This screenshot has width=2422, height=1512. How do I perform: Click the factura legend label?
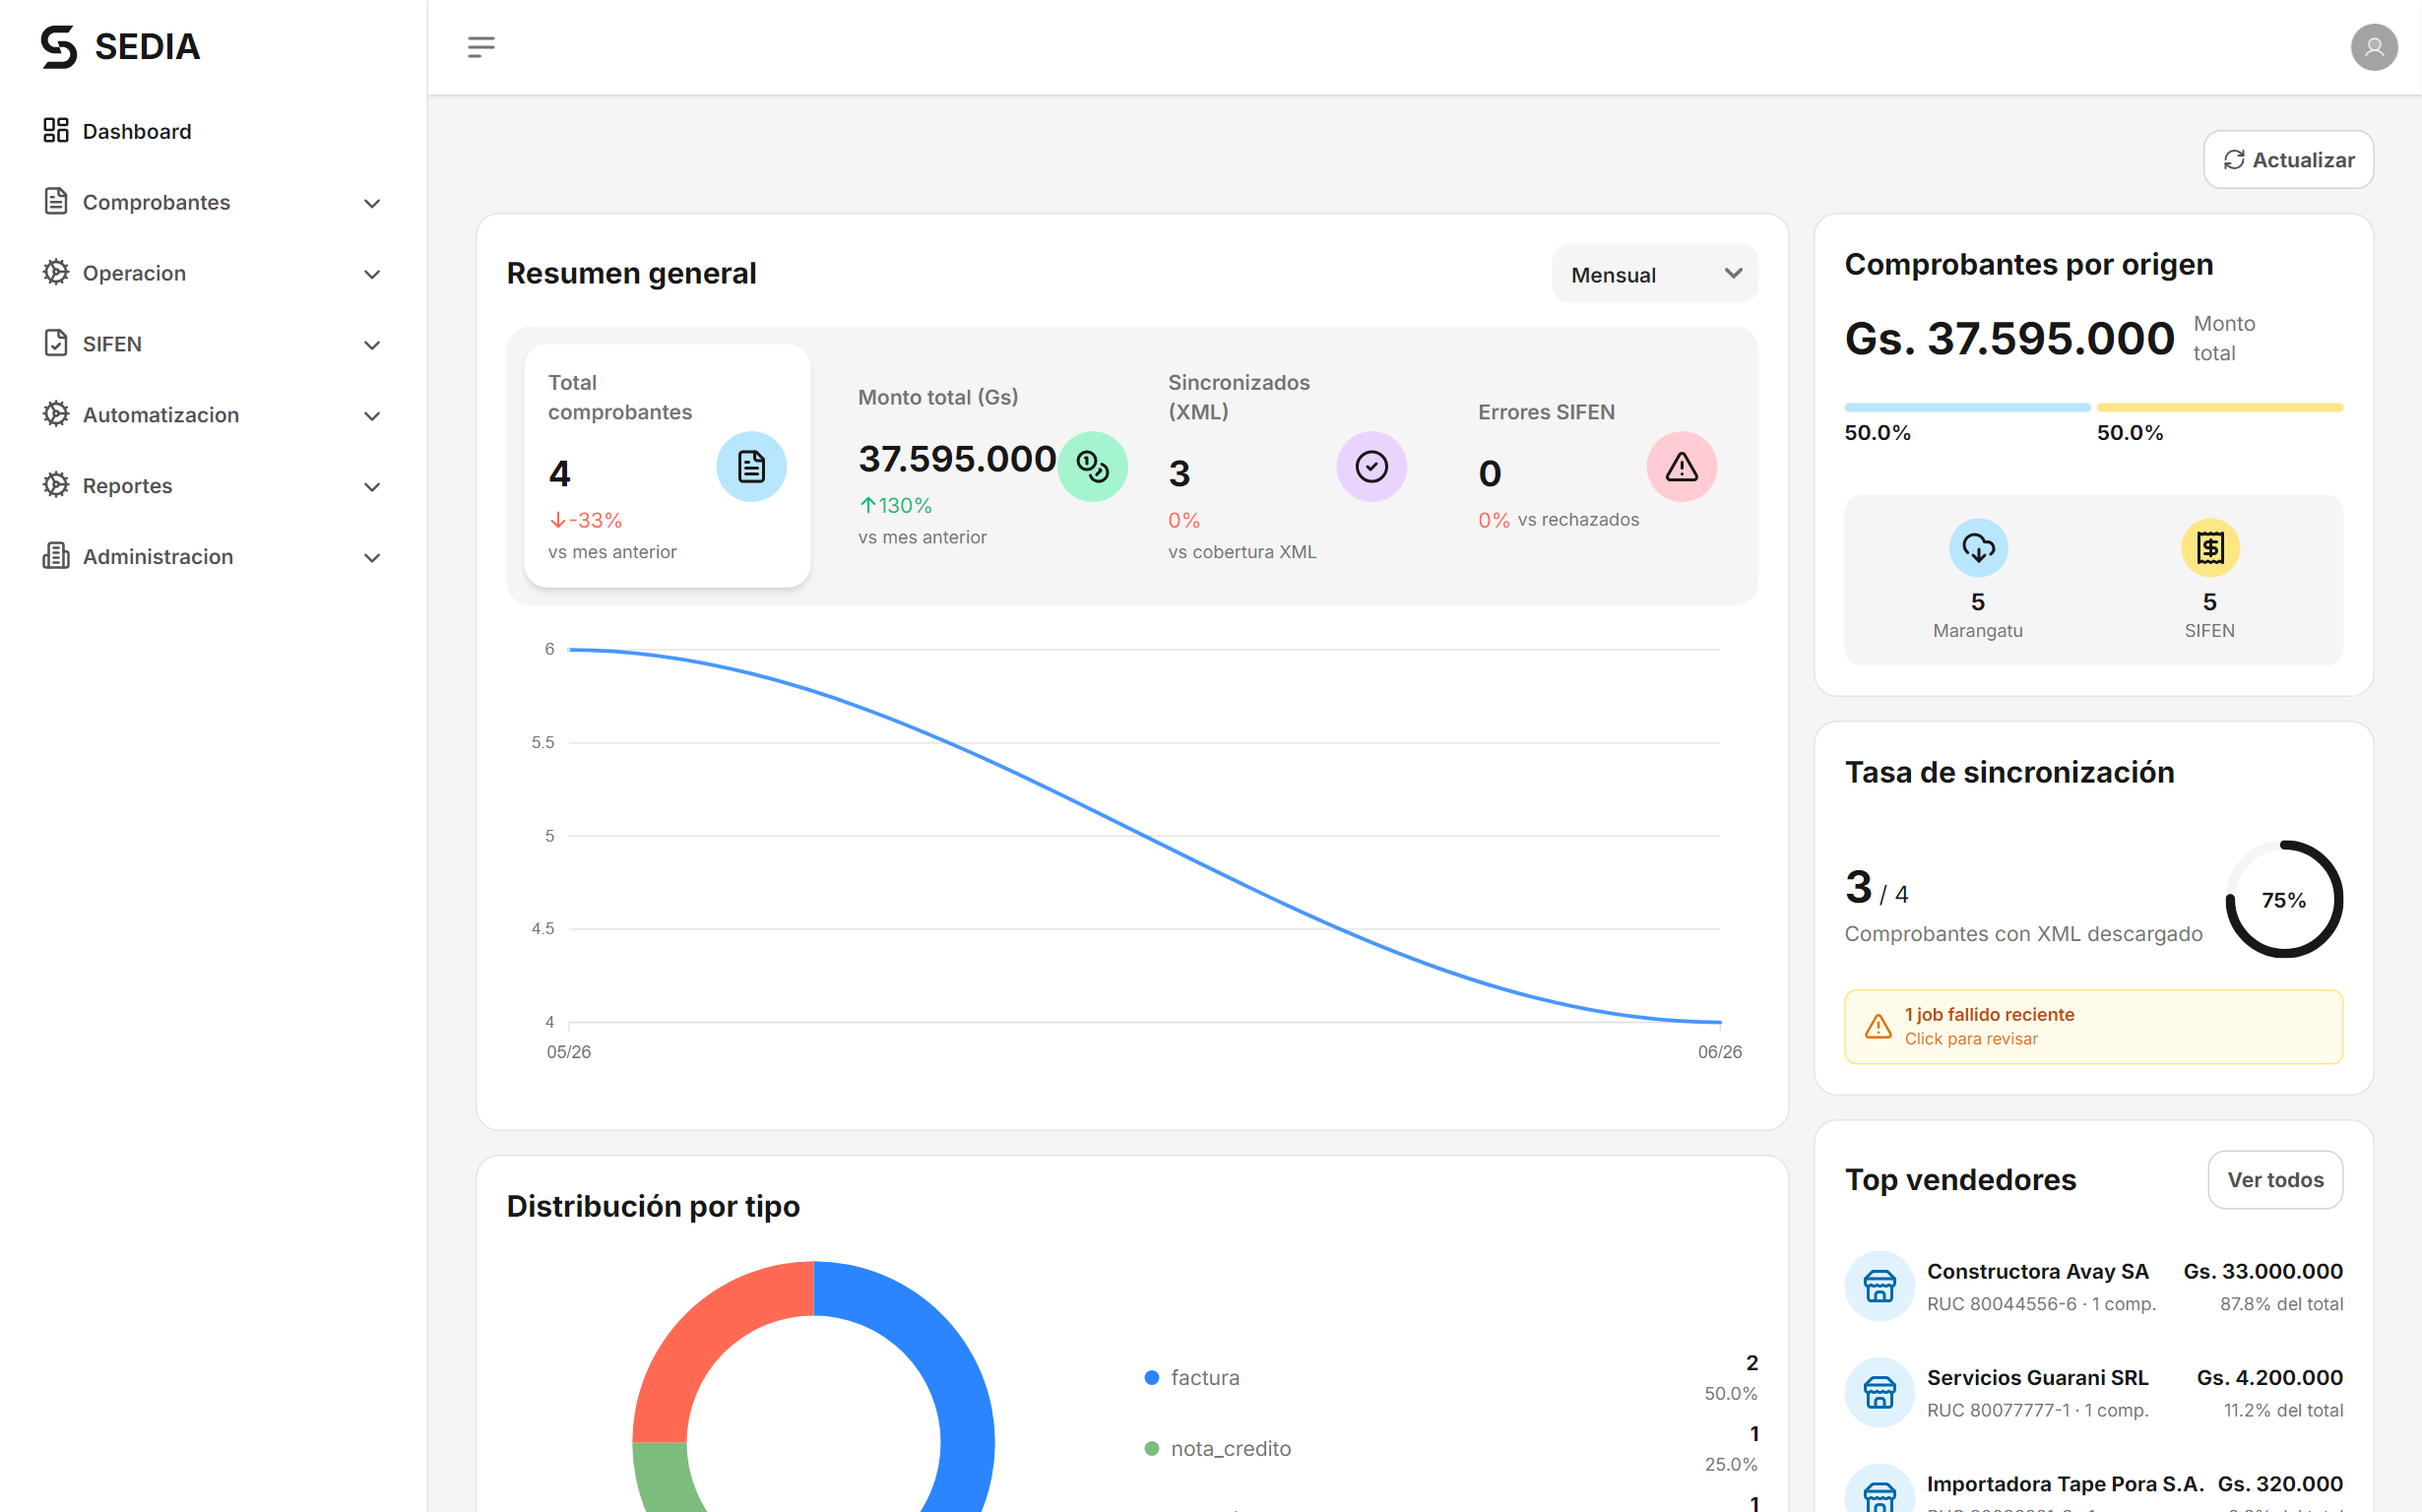pyautogui.click(x=1204, y=1378)
